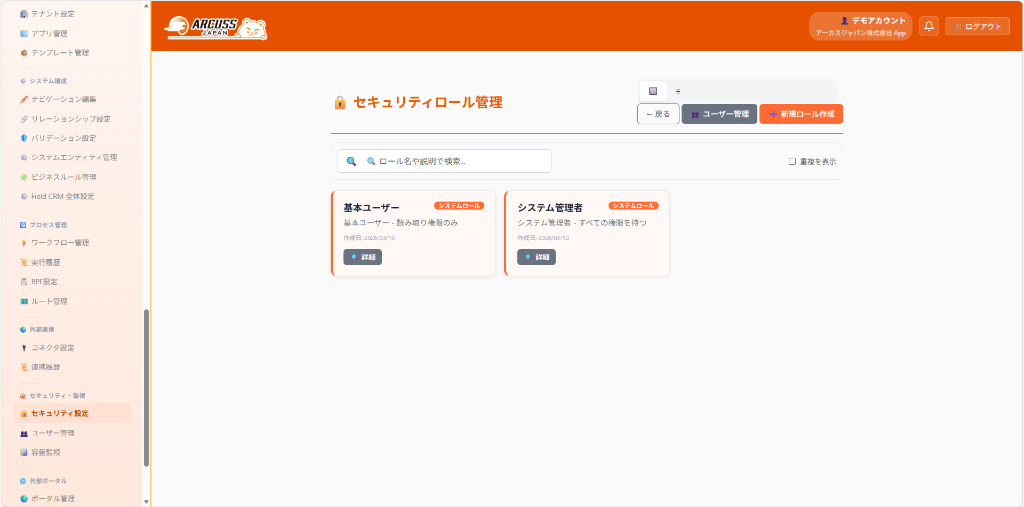
Task: Open 詳細 for 基本ユーザー card
Action: tap(362, 257)
